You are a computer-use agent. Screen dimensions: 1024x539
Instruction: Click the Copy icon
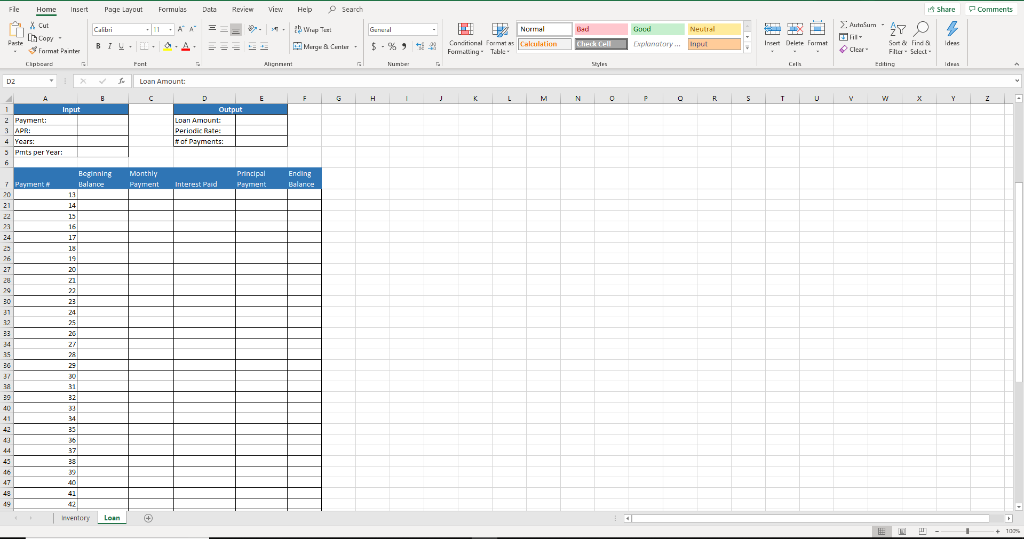(33, 38)
